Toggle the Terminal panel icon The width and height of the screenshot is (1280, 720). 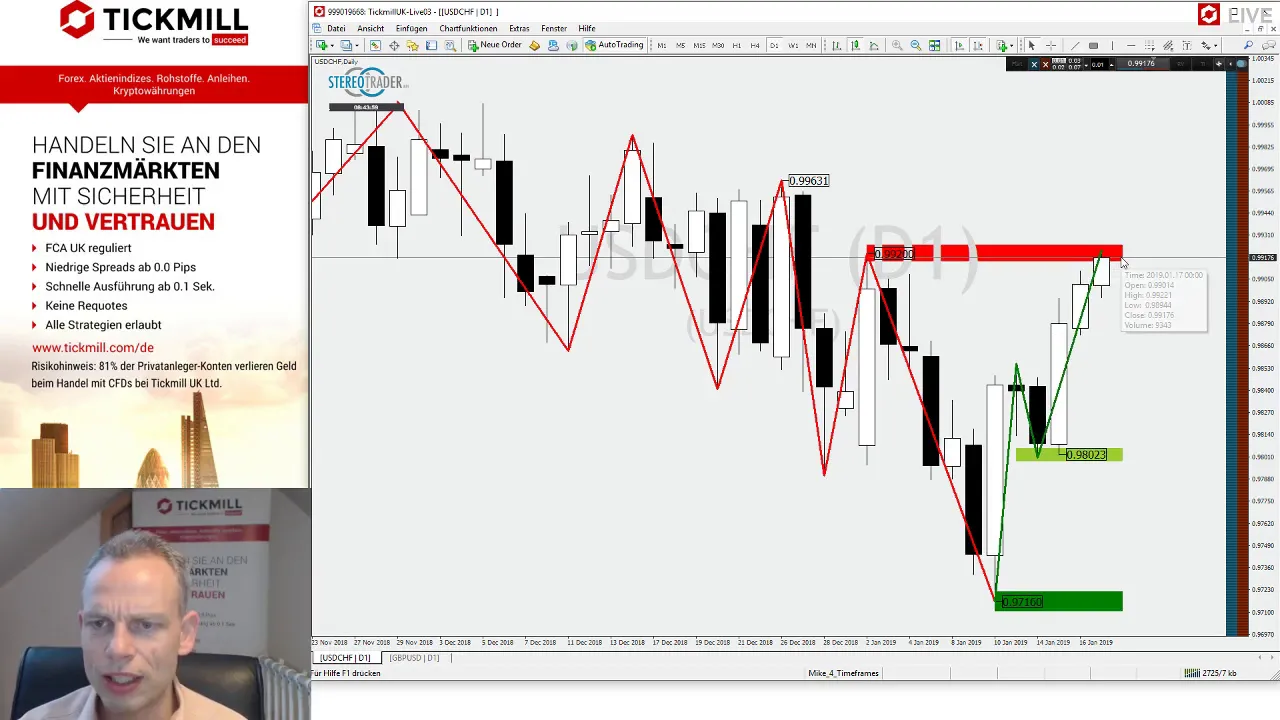pos(431,45)
